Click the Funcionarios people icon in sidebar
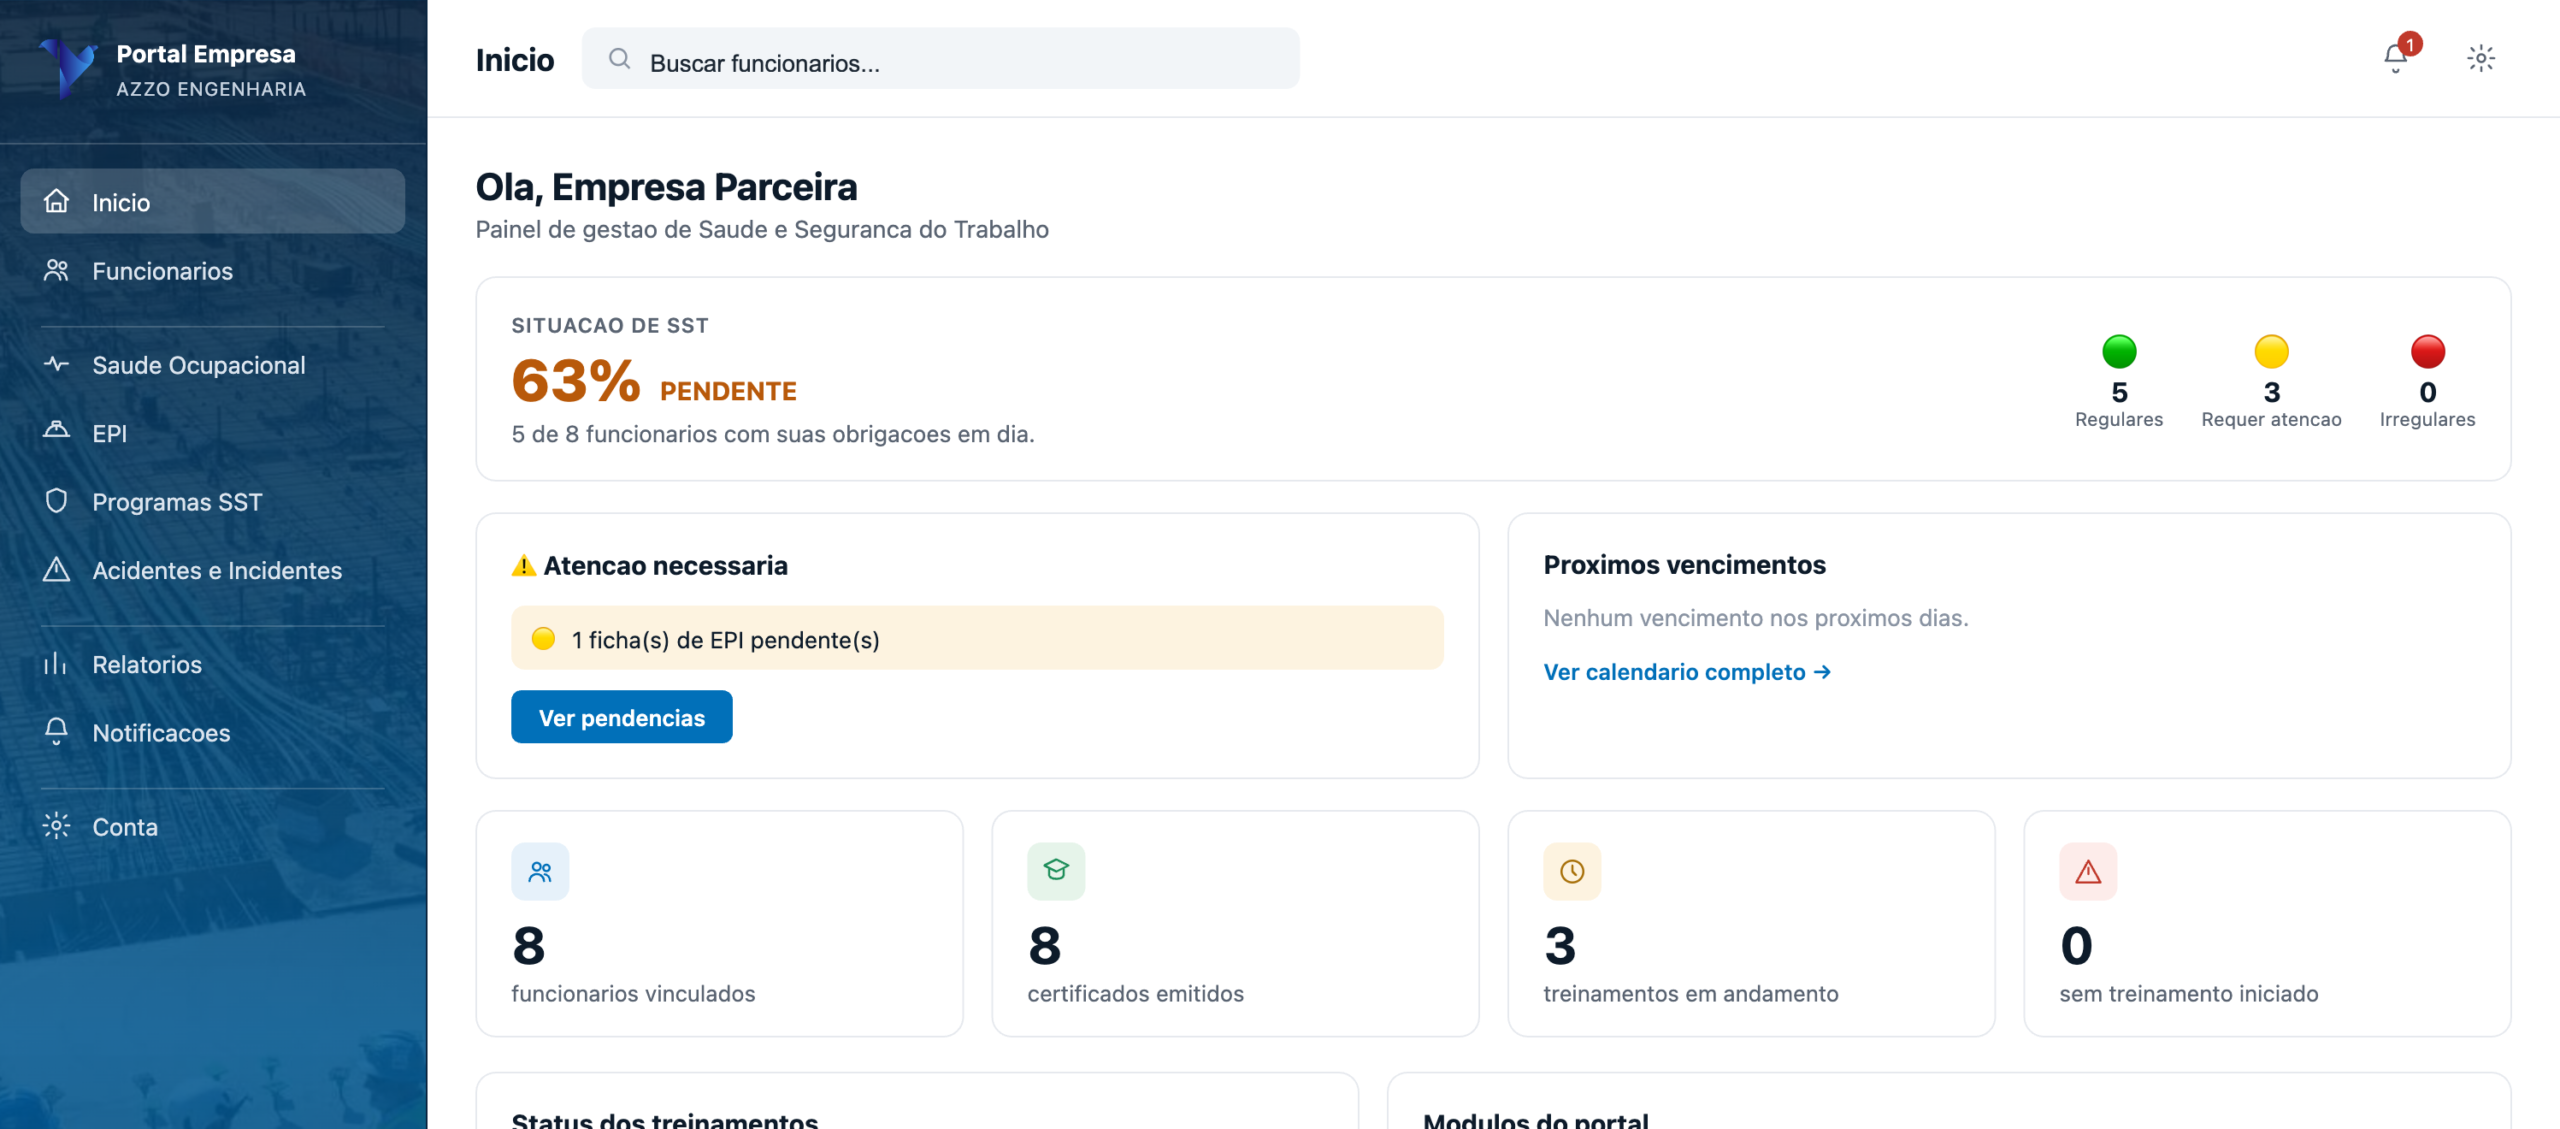This screenshot has width=2560, height=1129. pos(57,270)
